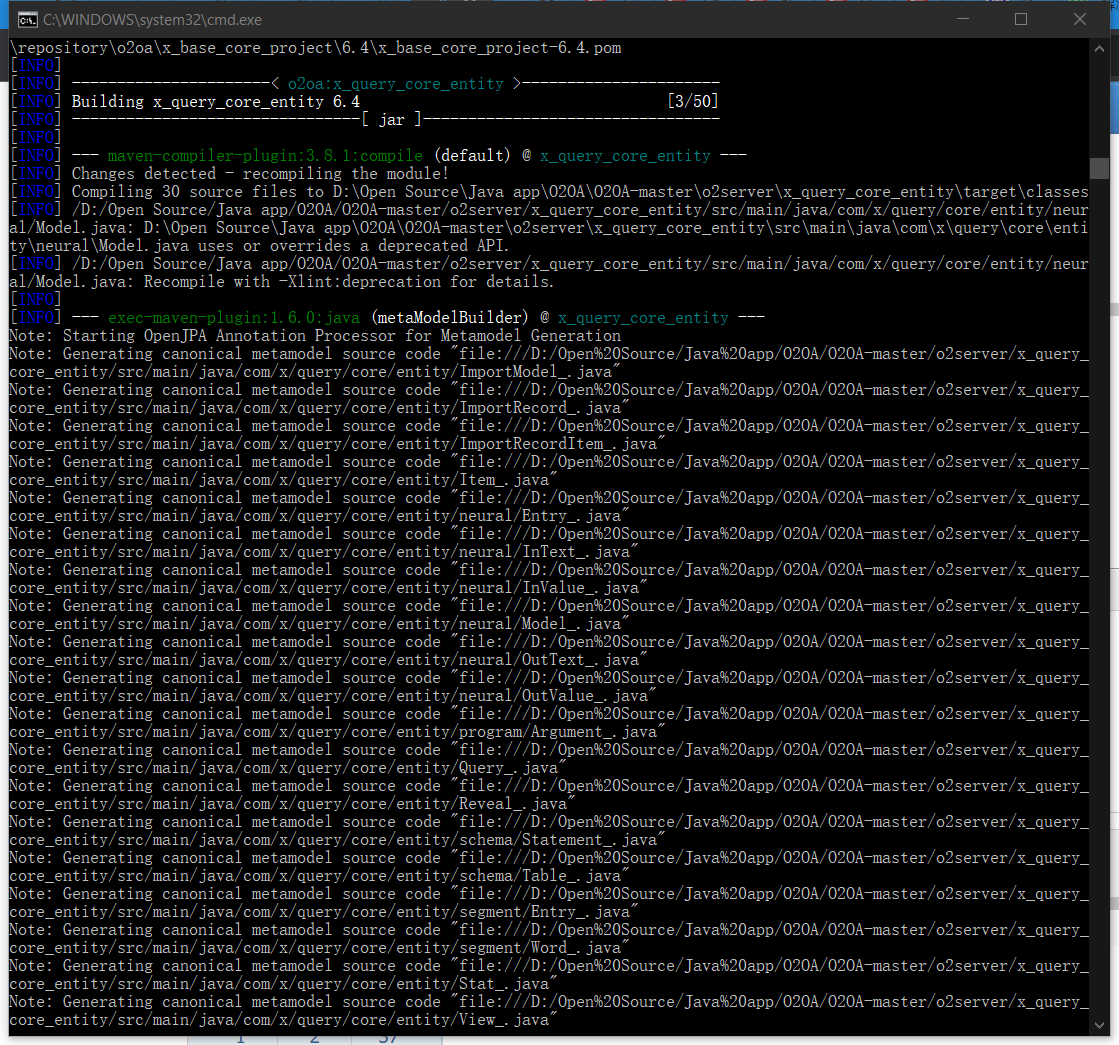Click 'Changes detected - recompiling the module!' line

tap(260, 173)
